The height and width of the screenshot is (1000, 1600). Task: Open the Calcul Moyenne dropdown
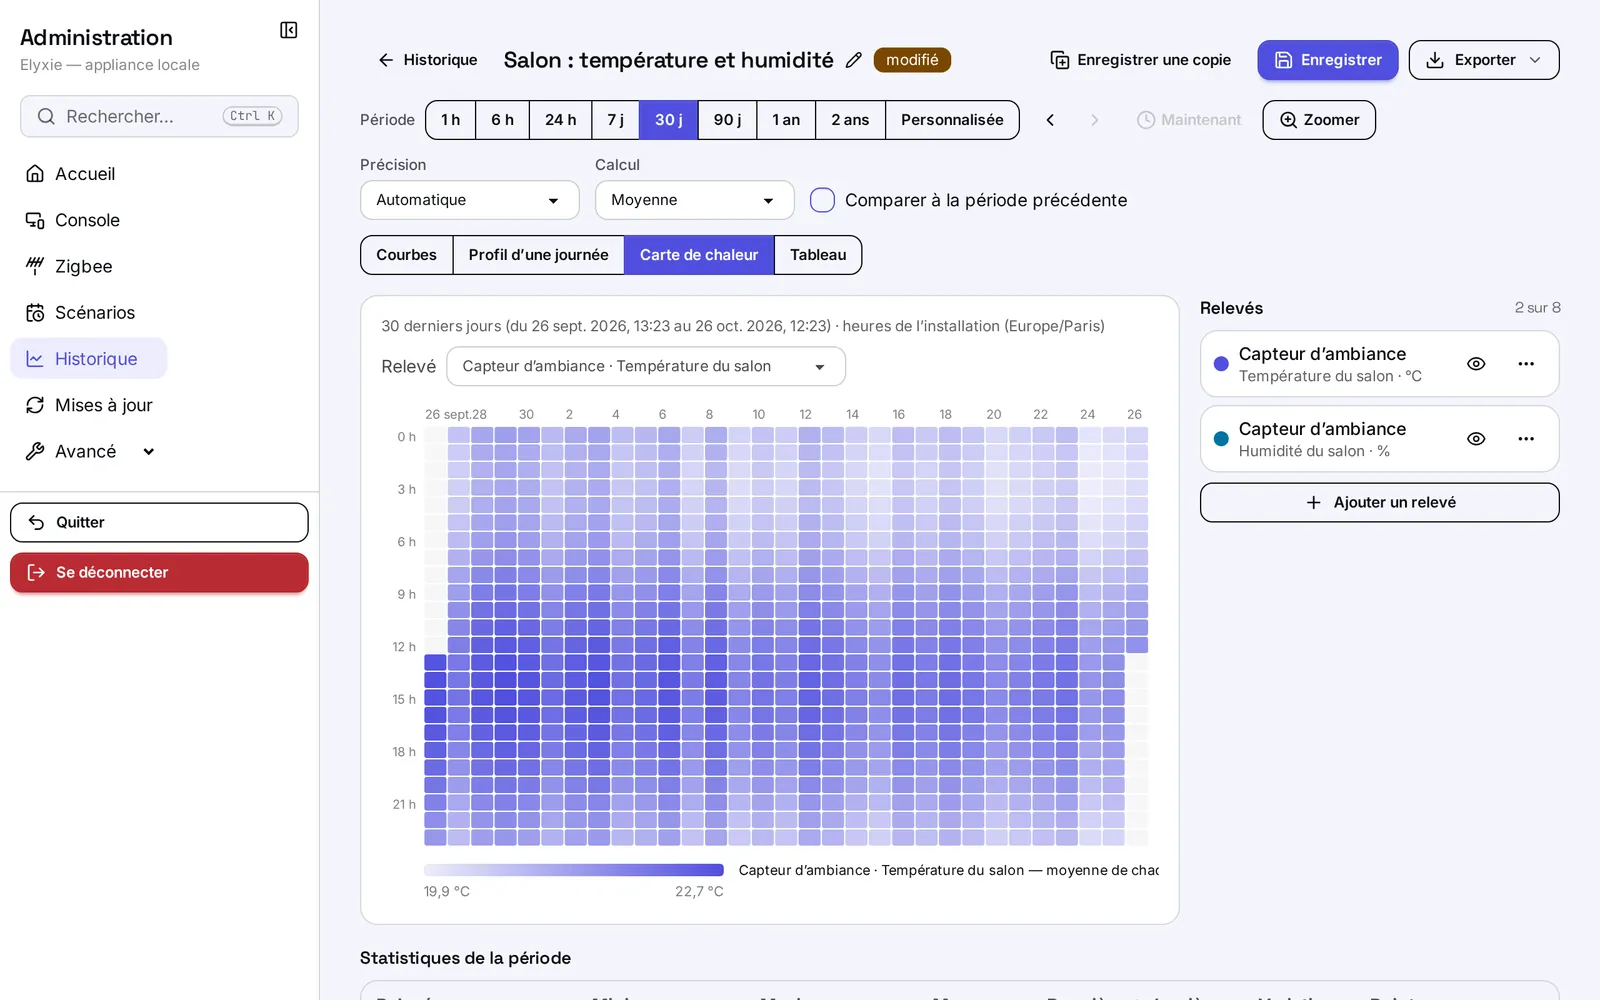tap(695, 200)
